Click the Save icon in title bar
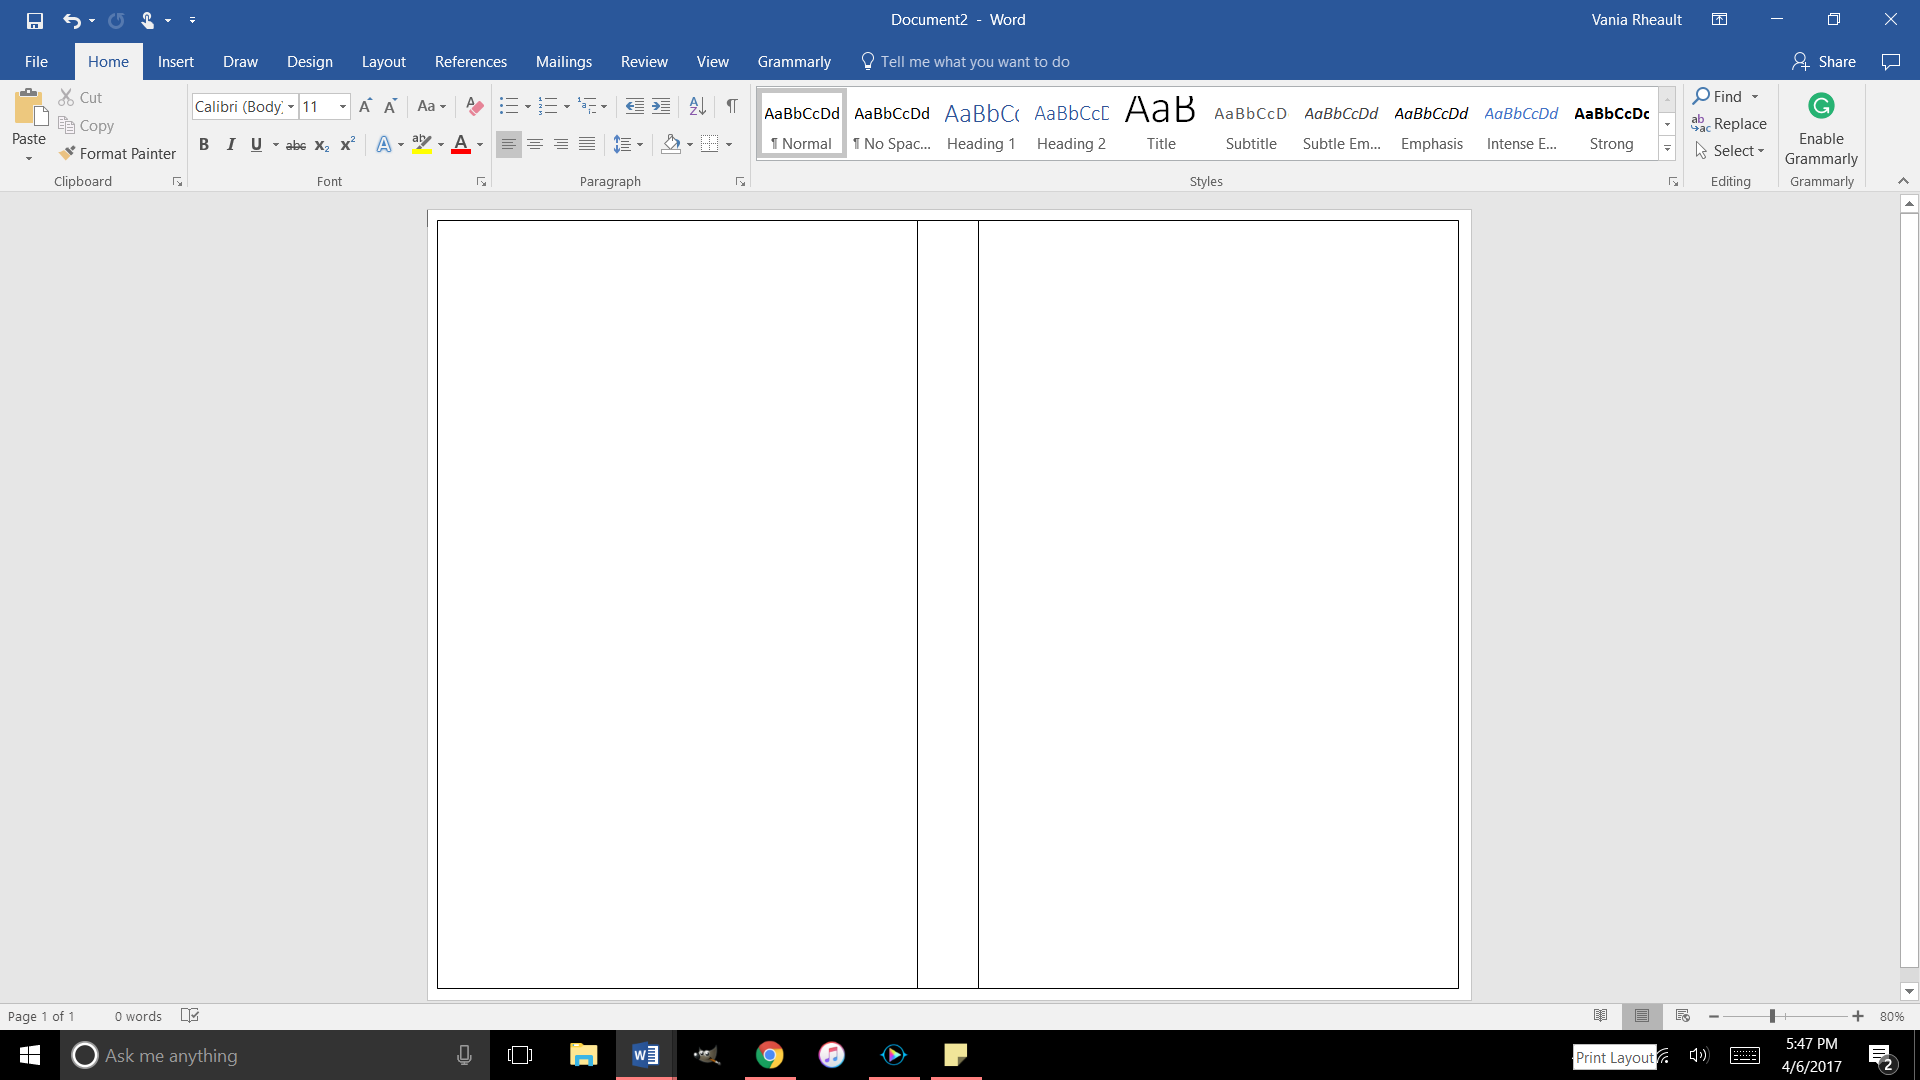1920x1080 pixels. pyautogui.click(x=35, y=20)
